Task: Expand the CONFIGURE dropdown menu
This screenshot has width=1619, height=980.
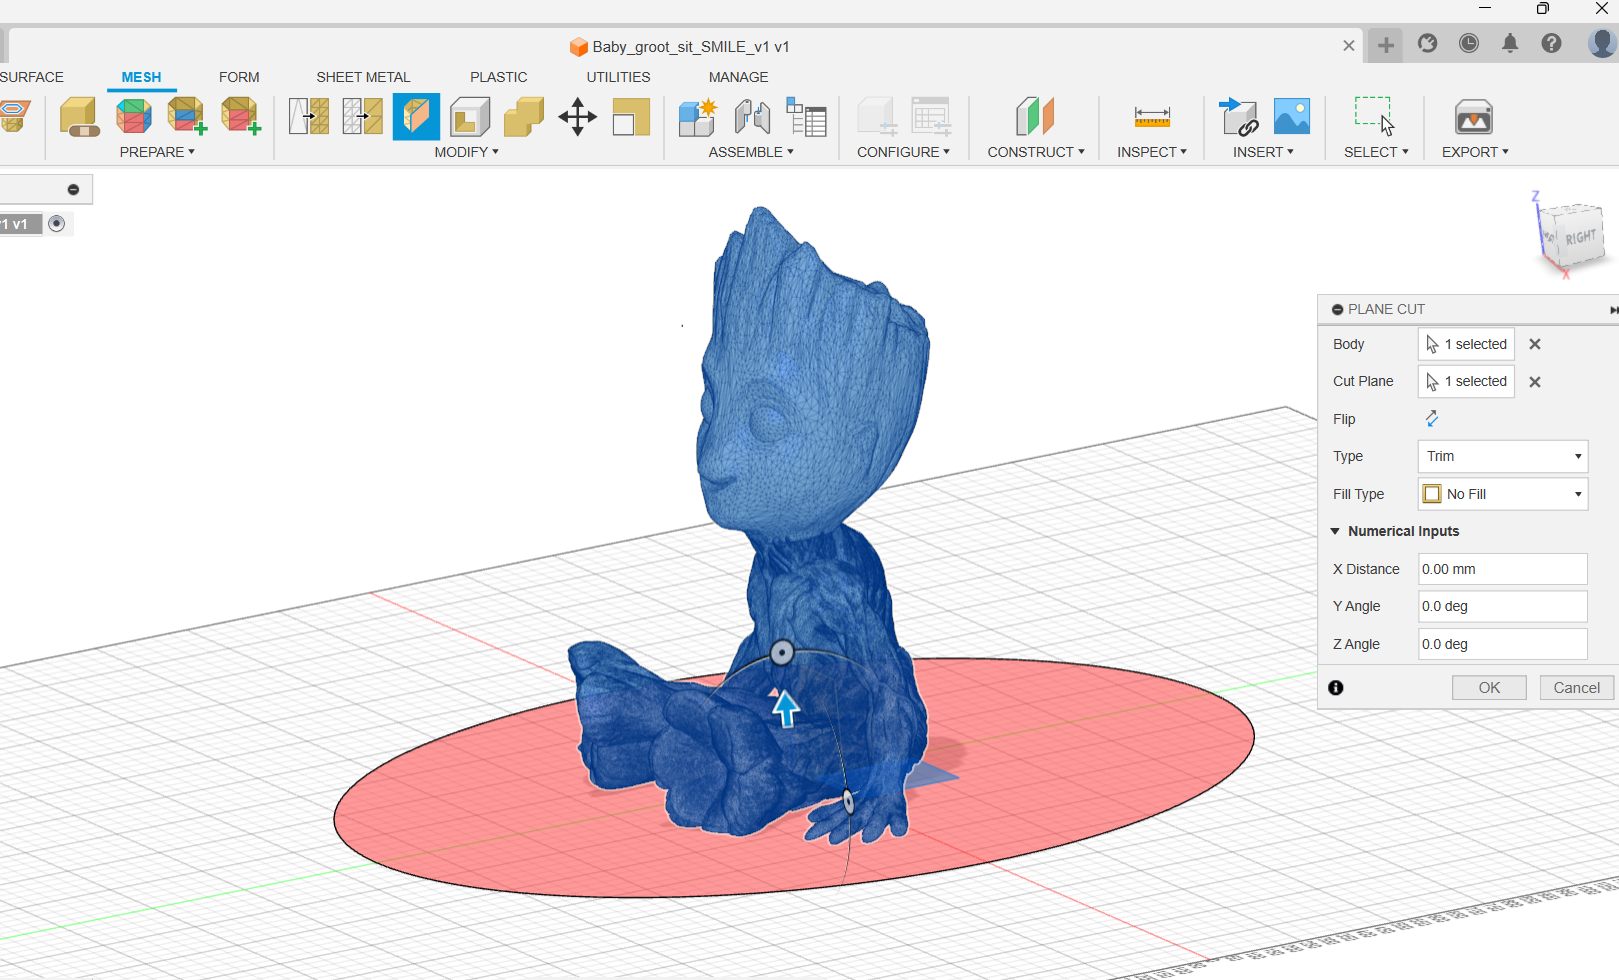Action: click(903, 152)
